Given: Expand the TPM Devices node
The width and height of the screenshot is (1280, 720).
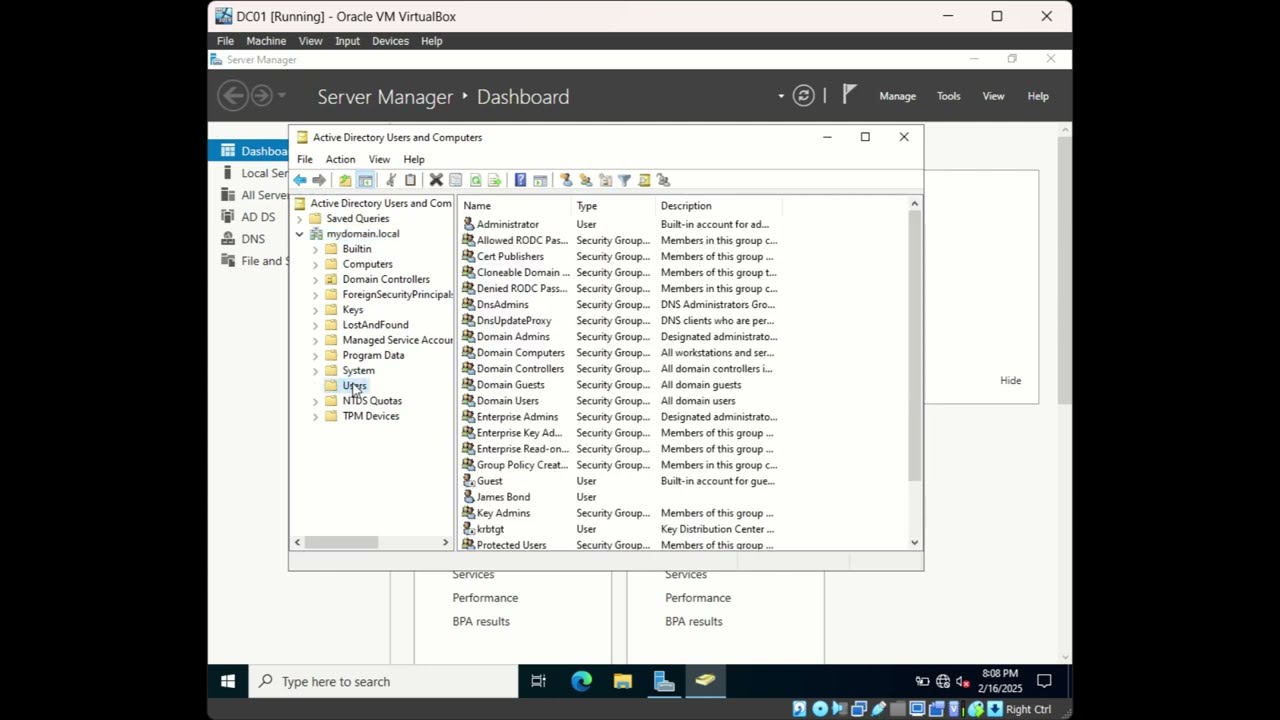Looking at the screenshot, I should click(x=315, y=416).
